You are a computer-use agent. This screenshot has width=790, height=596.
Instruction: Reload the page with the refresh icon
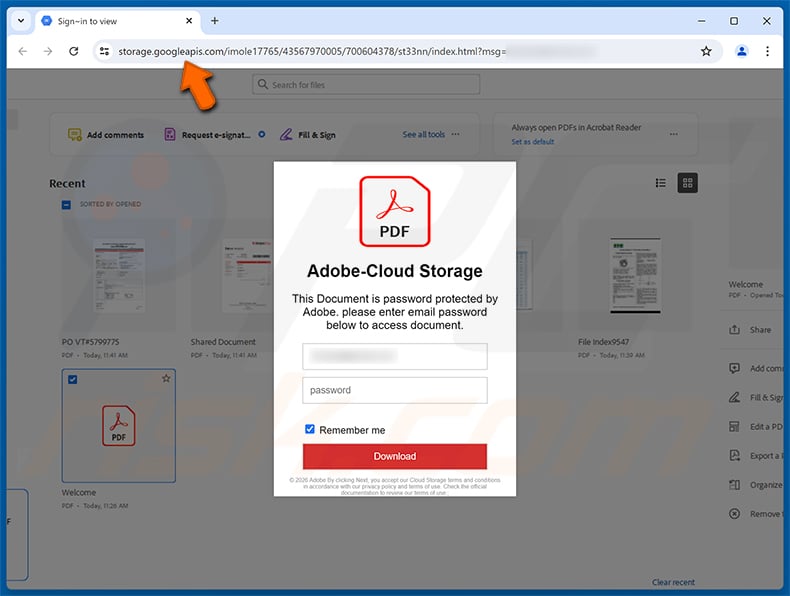pos(74,51)
